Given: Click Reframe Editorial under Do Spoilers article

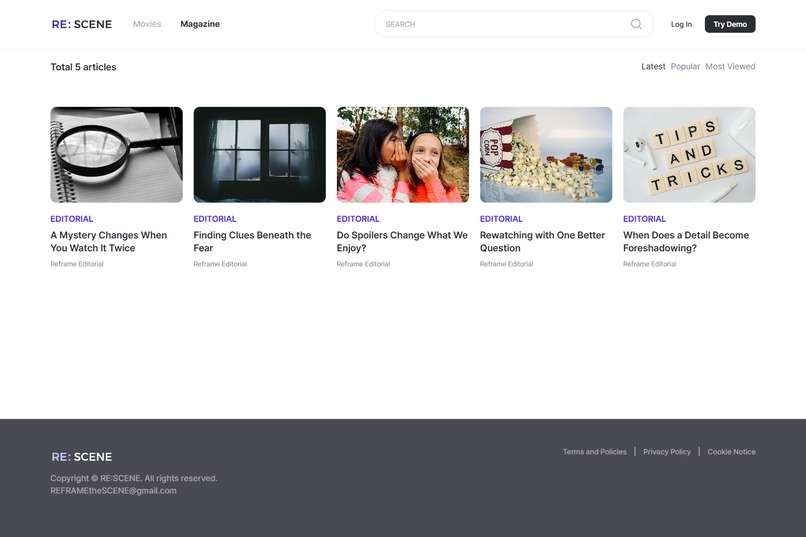Looking at the screenshot, I should (363, 264).
